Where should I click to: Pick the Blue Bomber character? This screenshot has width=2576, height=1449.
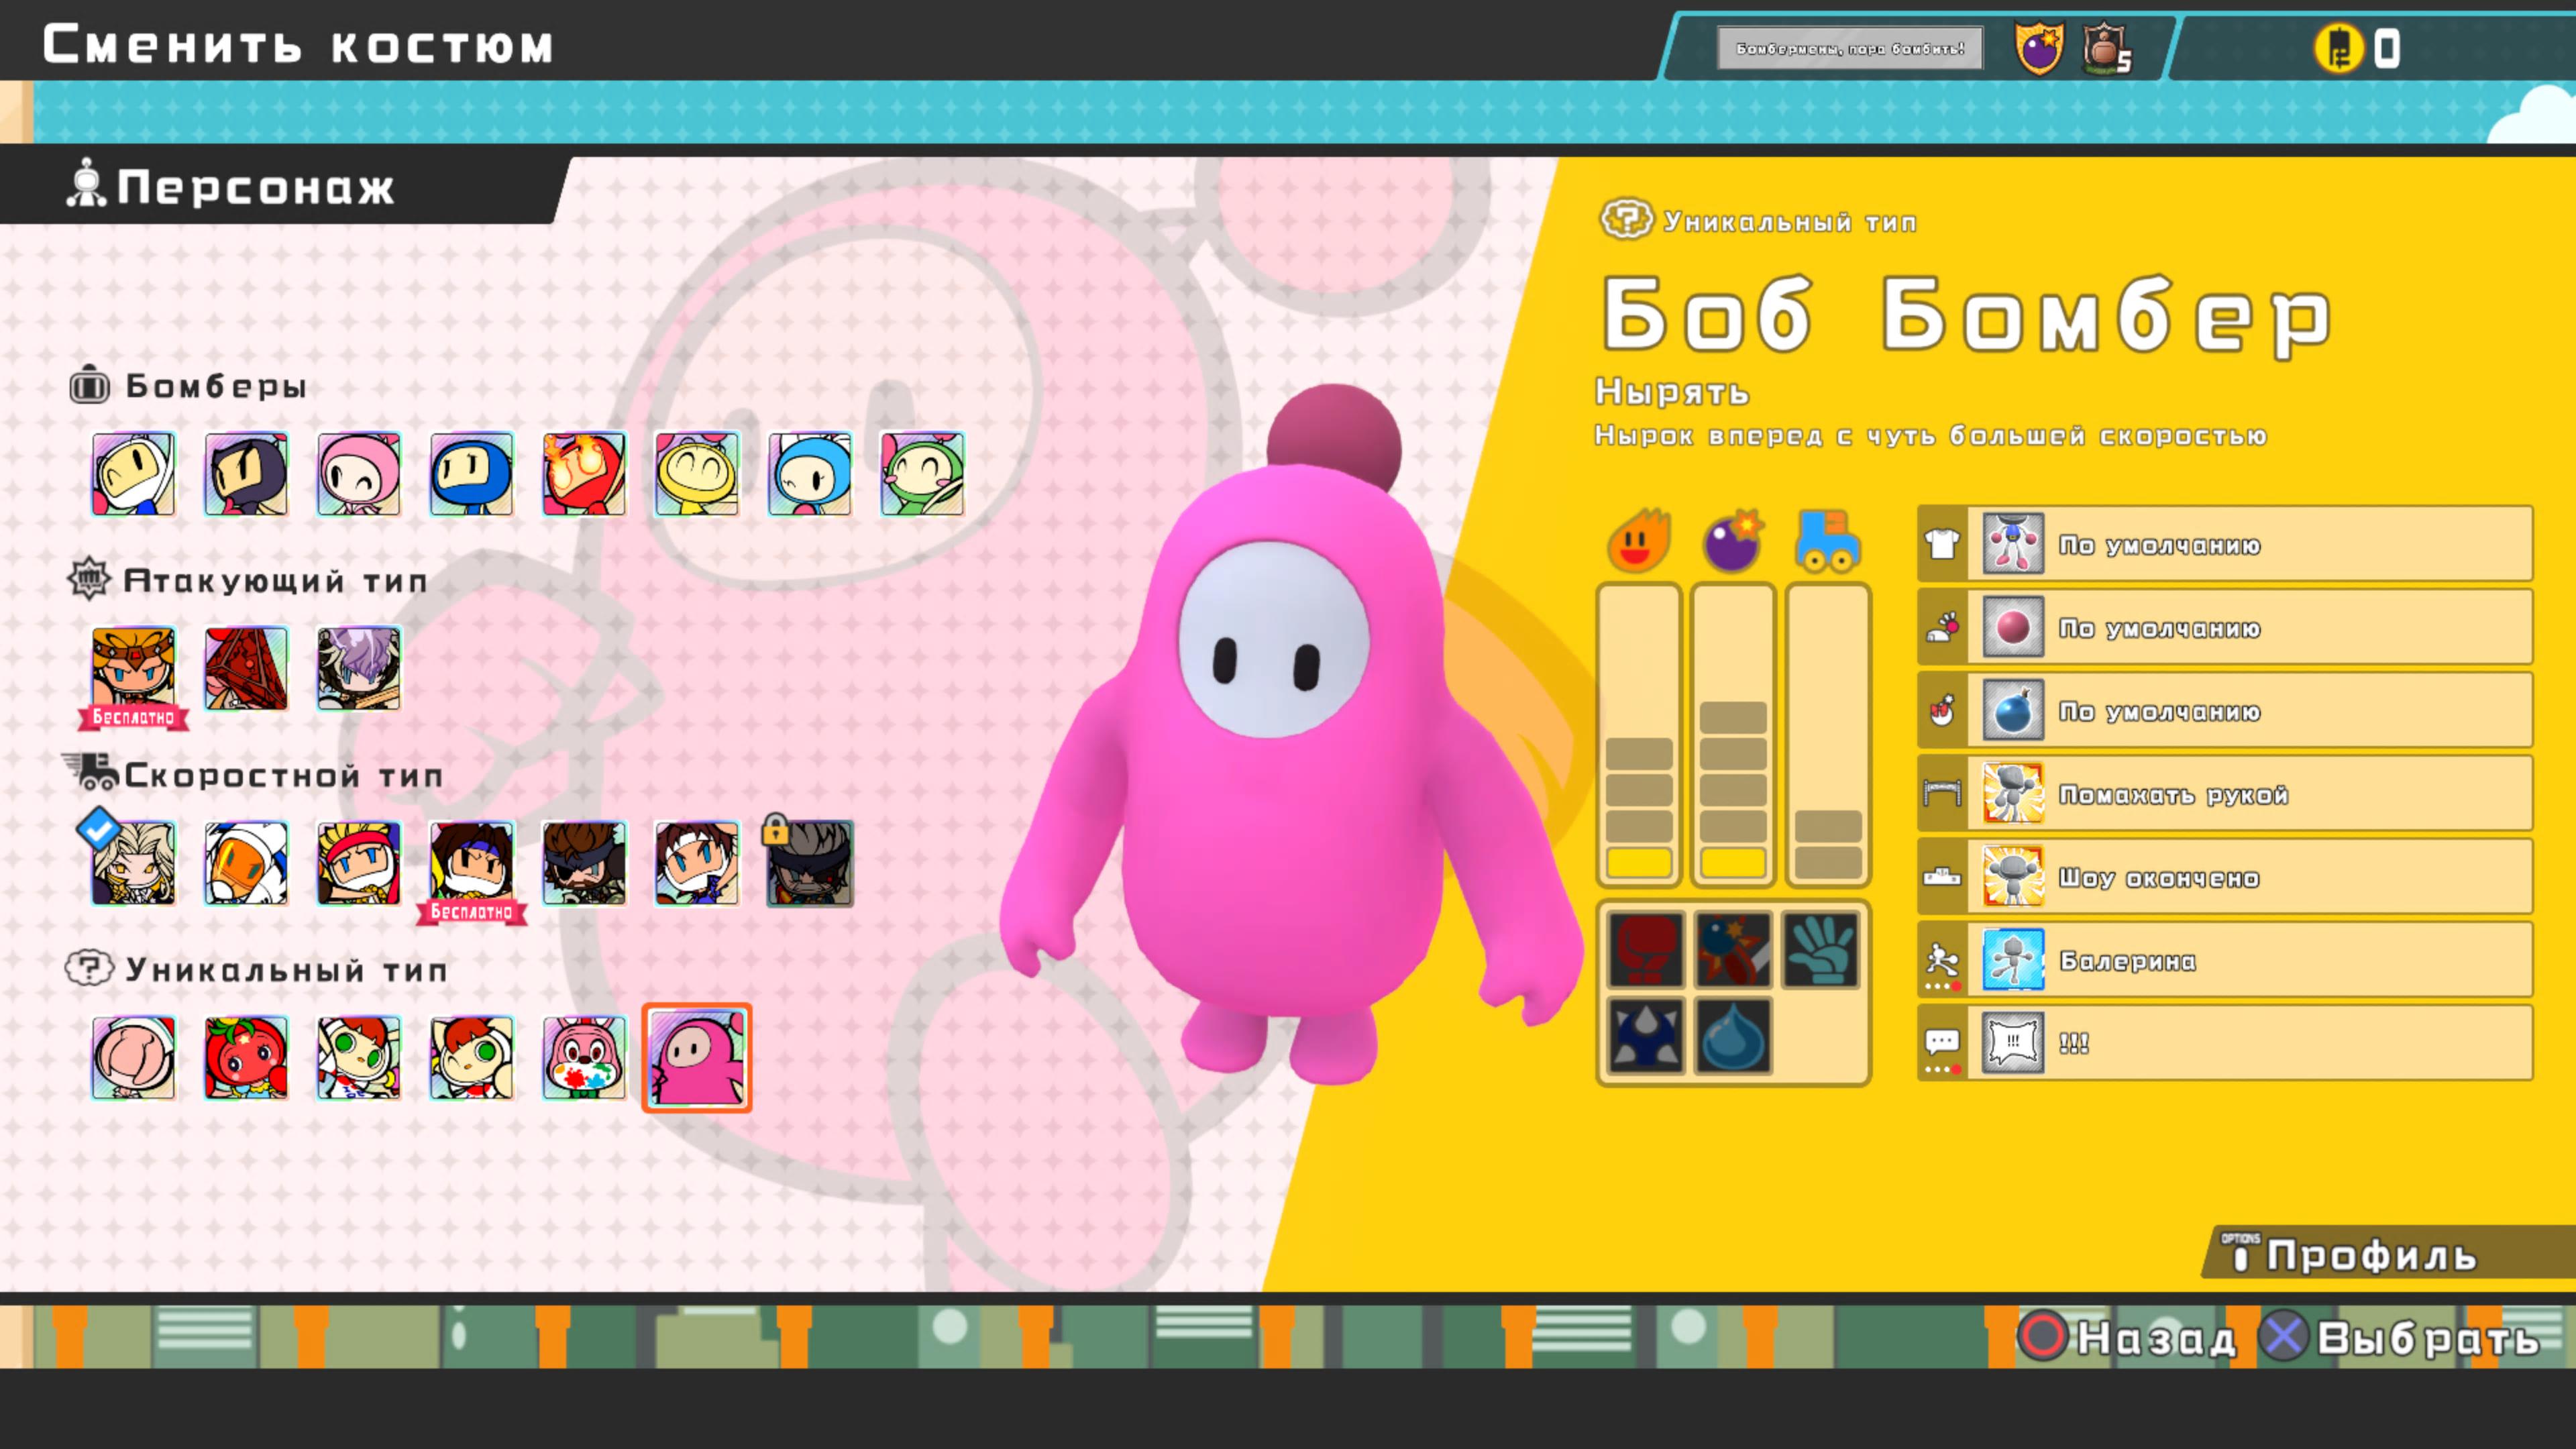click(471, 473)
